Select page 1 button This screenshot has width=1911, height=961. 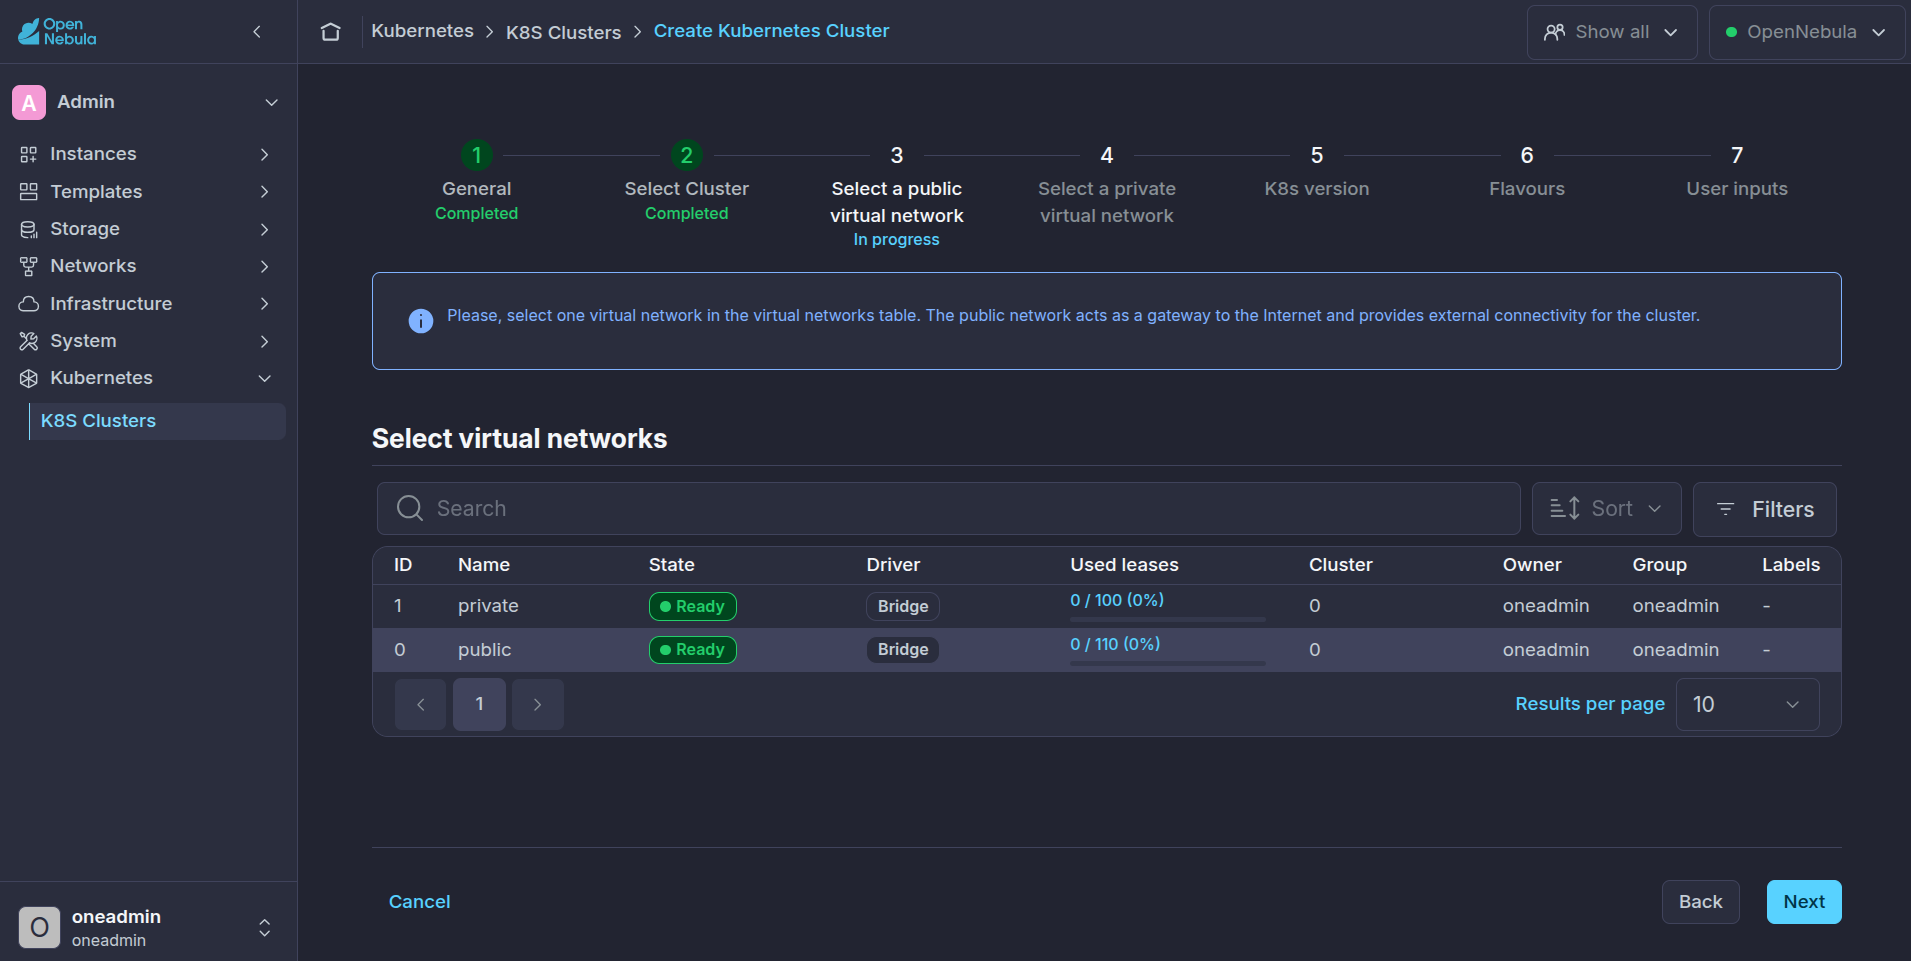tap(479, 704)
